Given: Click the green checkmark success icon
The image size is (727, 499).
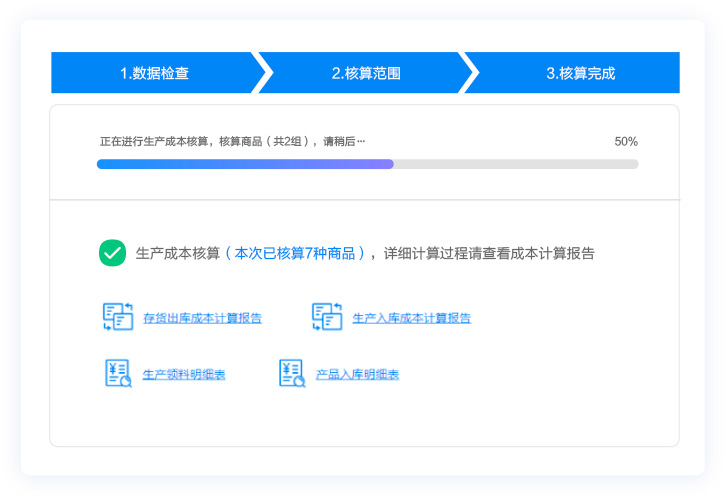Looking at the screenshot, I should coord(112,253).
